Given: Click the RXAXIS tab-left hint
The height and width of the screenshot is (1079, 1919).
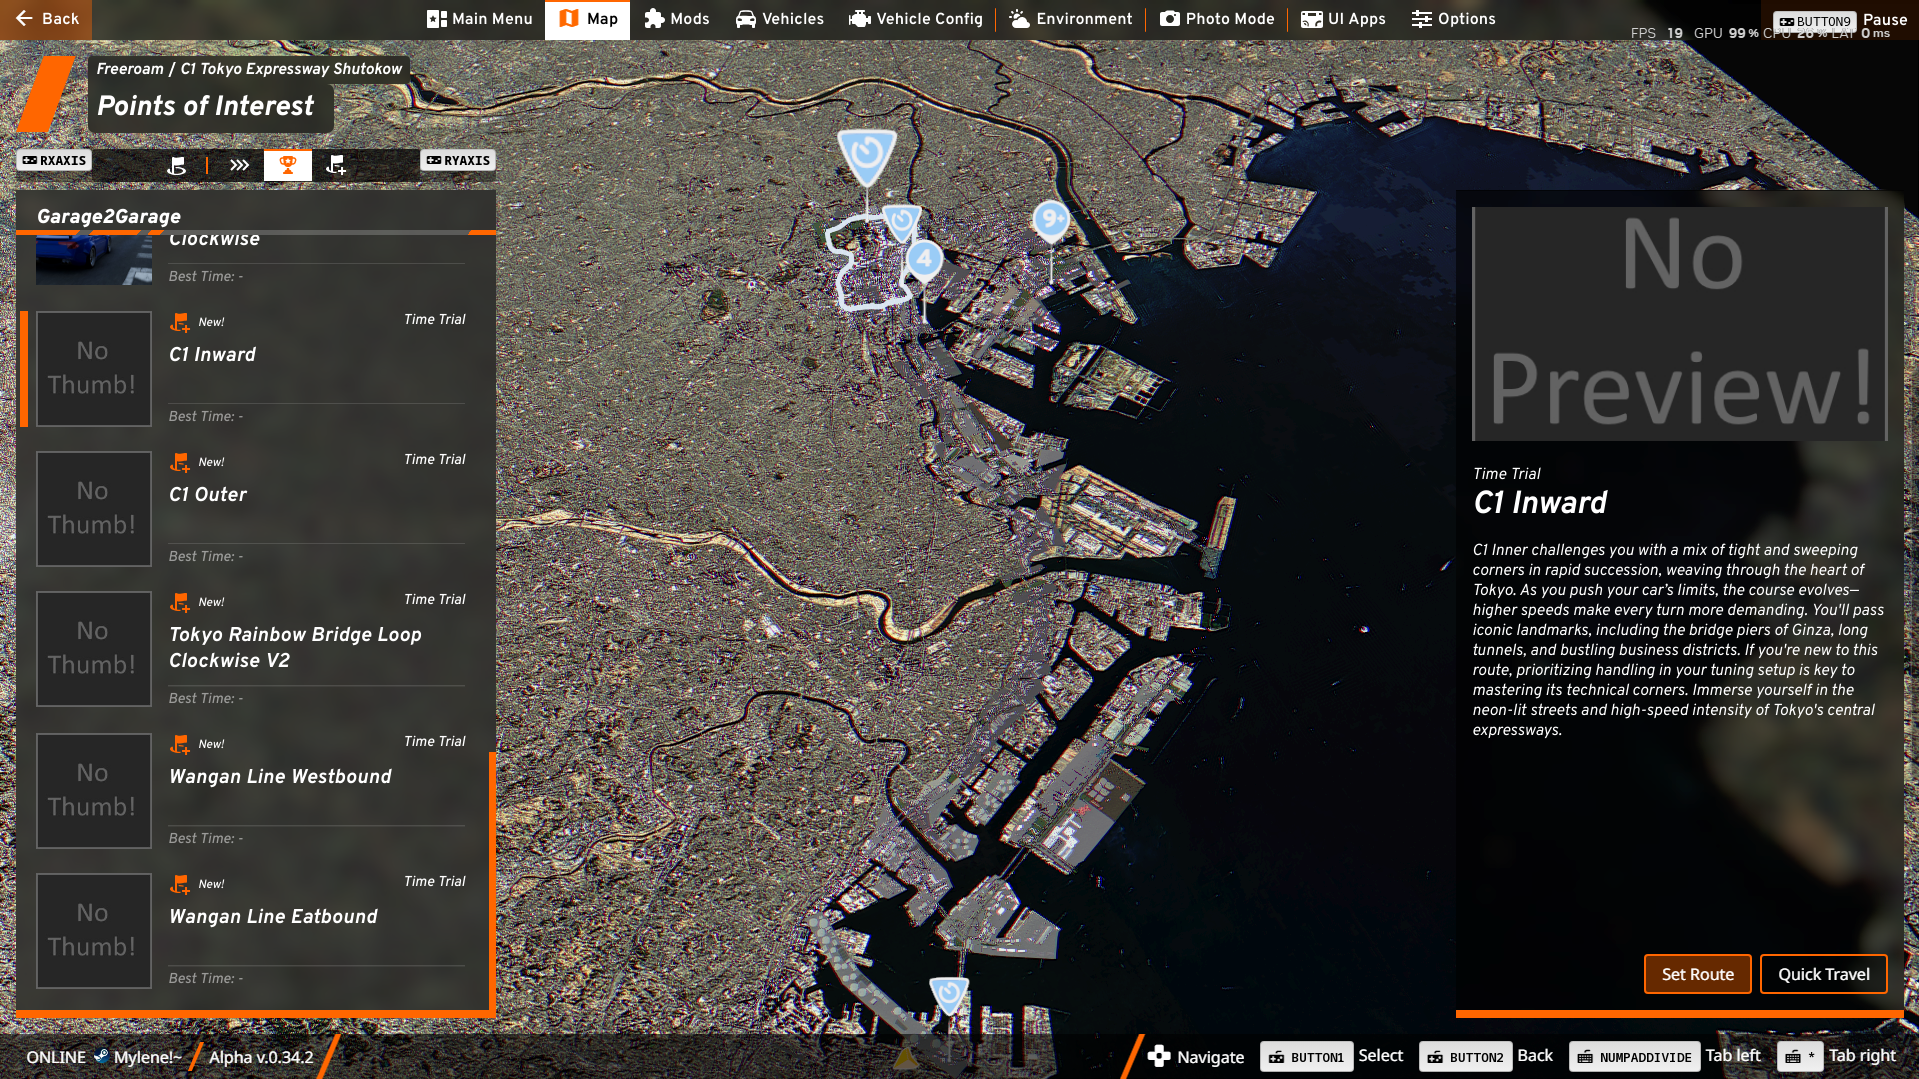Looking at the screenshot, I should (54, 160).
